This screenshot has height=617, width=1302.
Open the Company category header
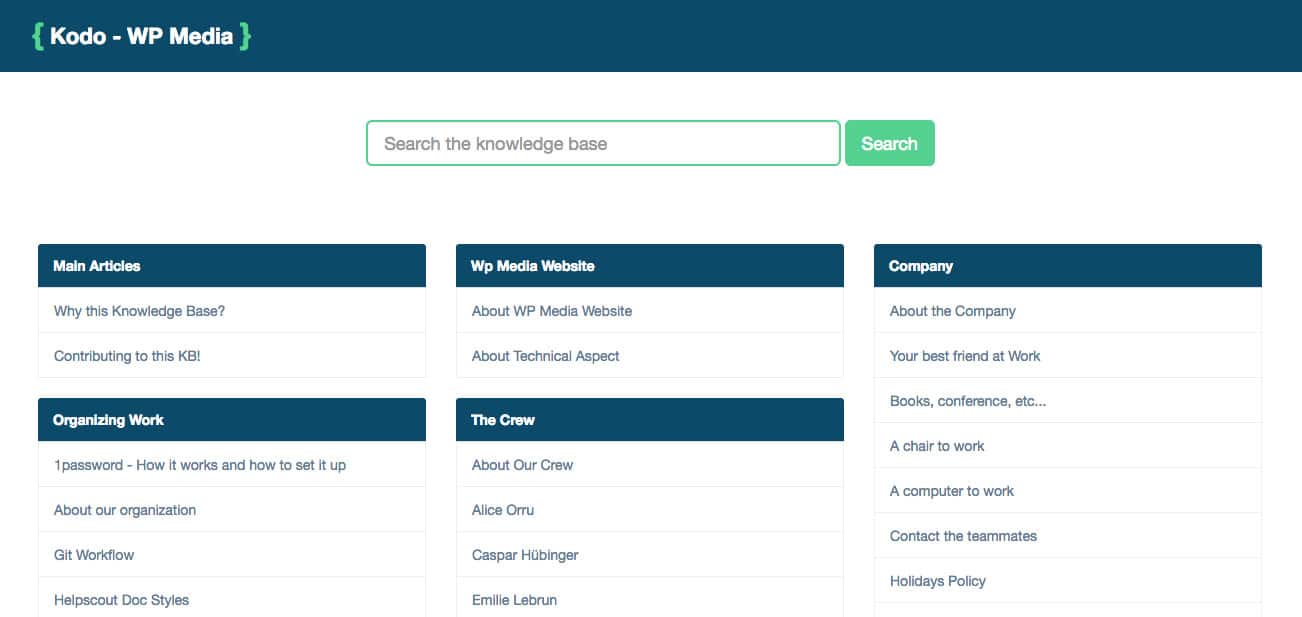pos(1068,266)
